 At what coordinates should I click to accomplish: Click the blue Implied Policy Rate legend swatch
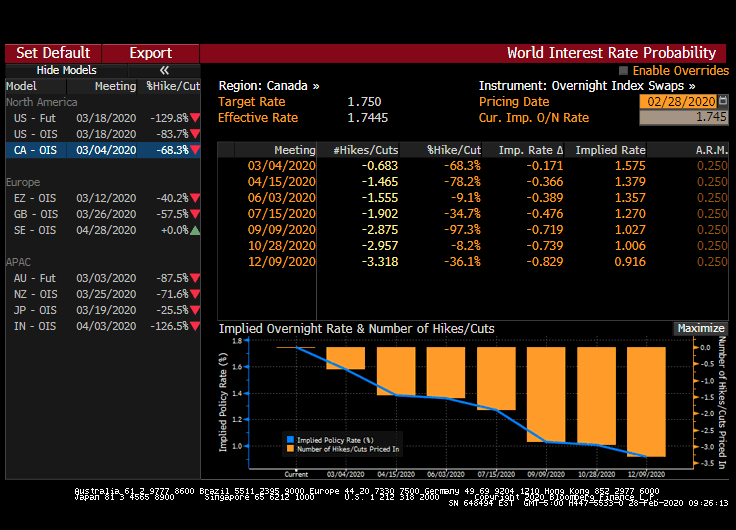[x=290, y=440]
